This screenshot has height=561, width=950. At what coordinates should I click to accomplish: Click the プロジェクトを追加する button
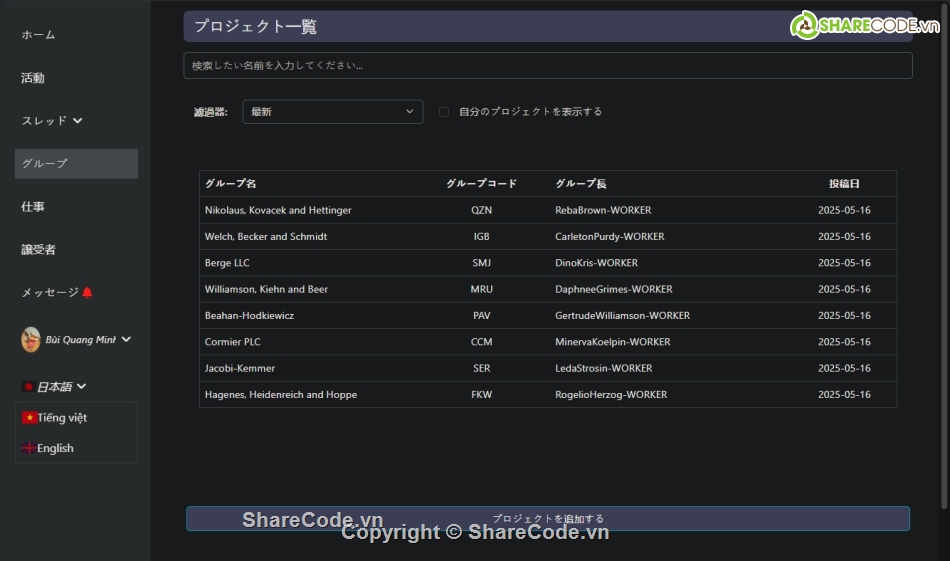548,519
